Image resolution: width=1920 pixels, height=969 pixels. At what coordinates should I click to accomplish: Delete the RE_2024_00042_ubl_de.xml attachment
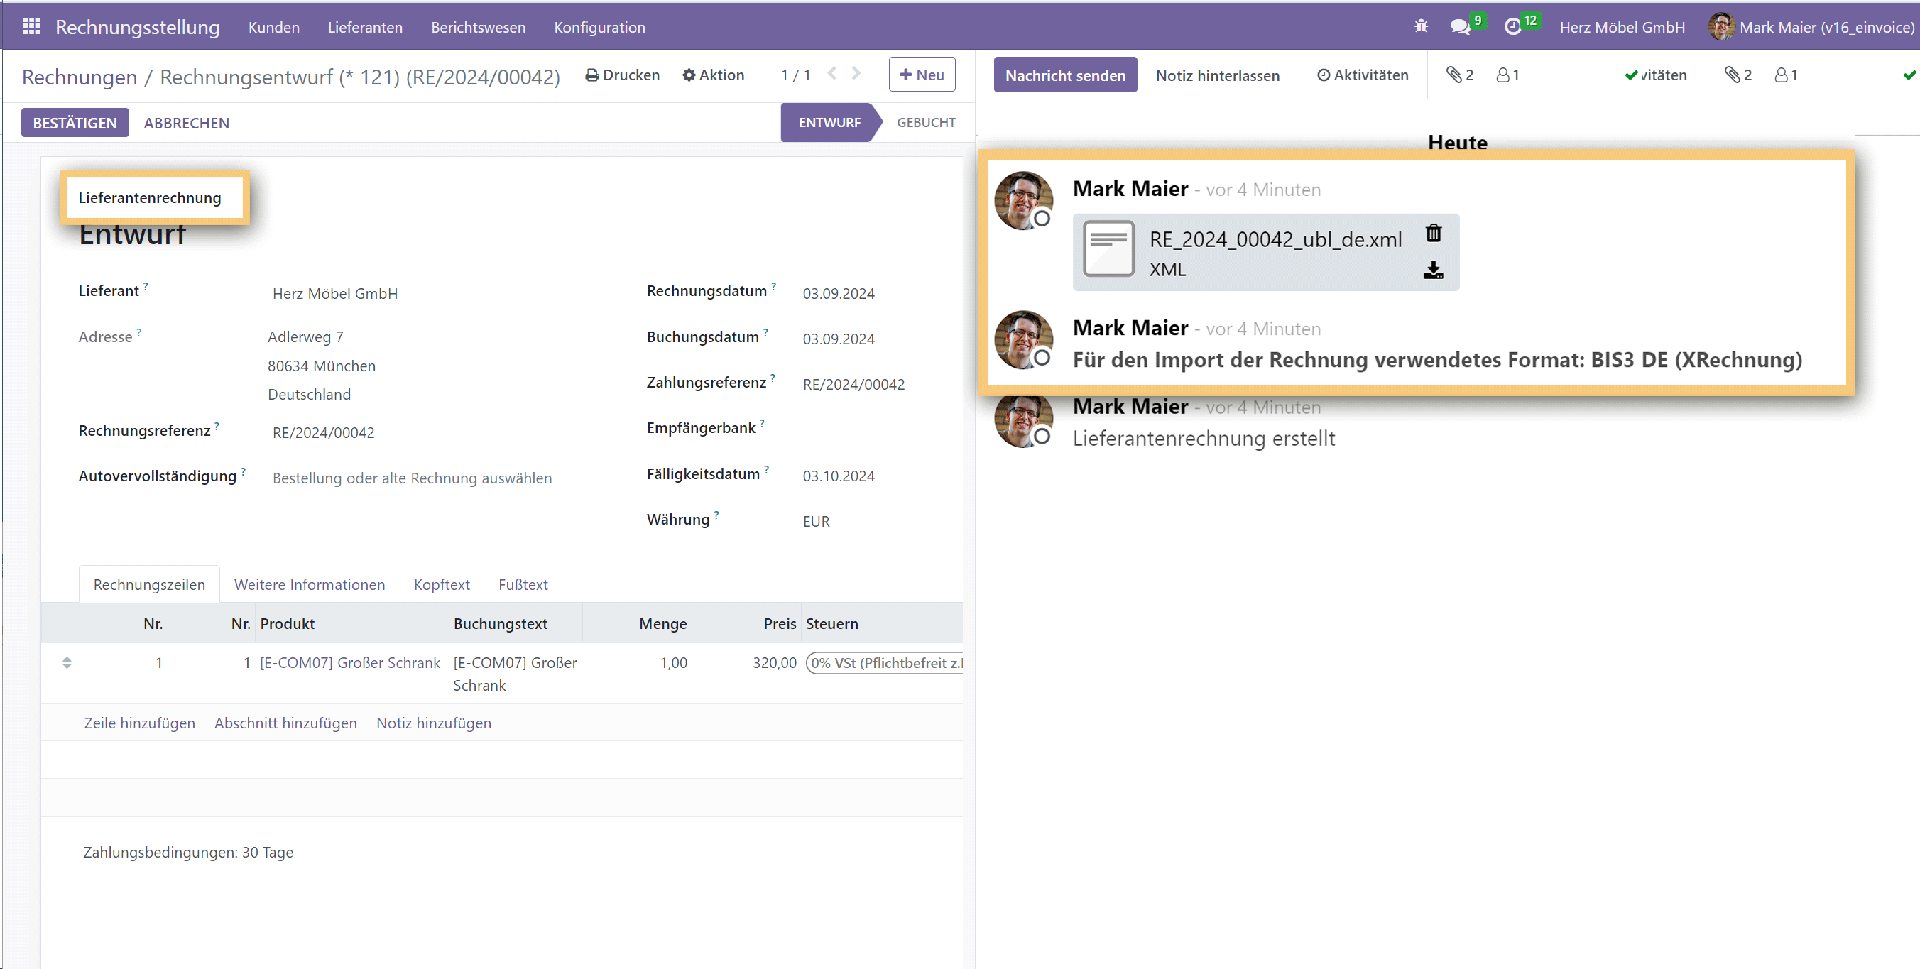(x=1433, y=233)
